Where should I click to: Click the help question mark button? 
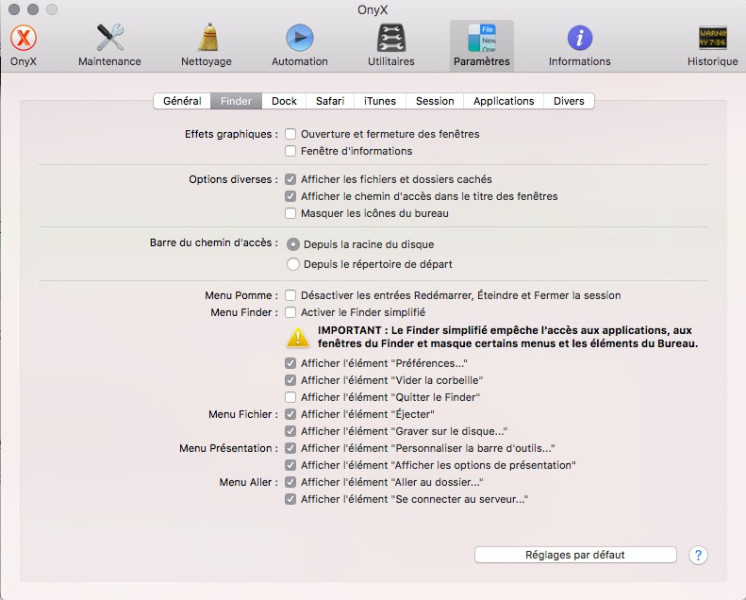point(698,555)
